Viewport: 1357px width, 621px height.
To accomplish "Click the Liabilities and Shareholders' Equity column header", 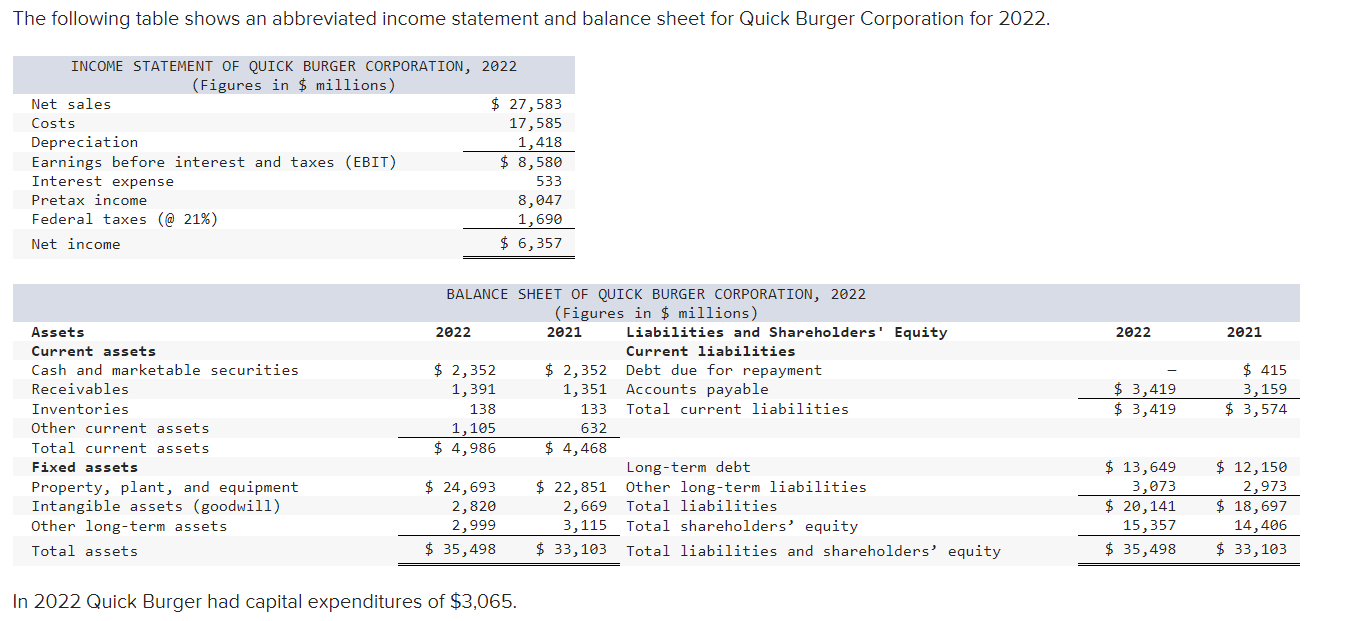I will [x=786, y=332].
